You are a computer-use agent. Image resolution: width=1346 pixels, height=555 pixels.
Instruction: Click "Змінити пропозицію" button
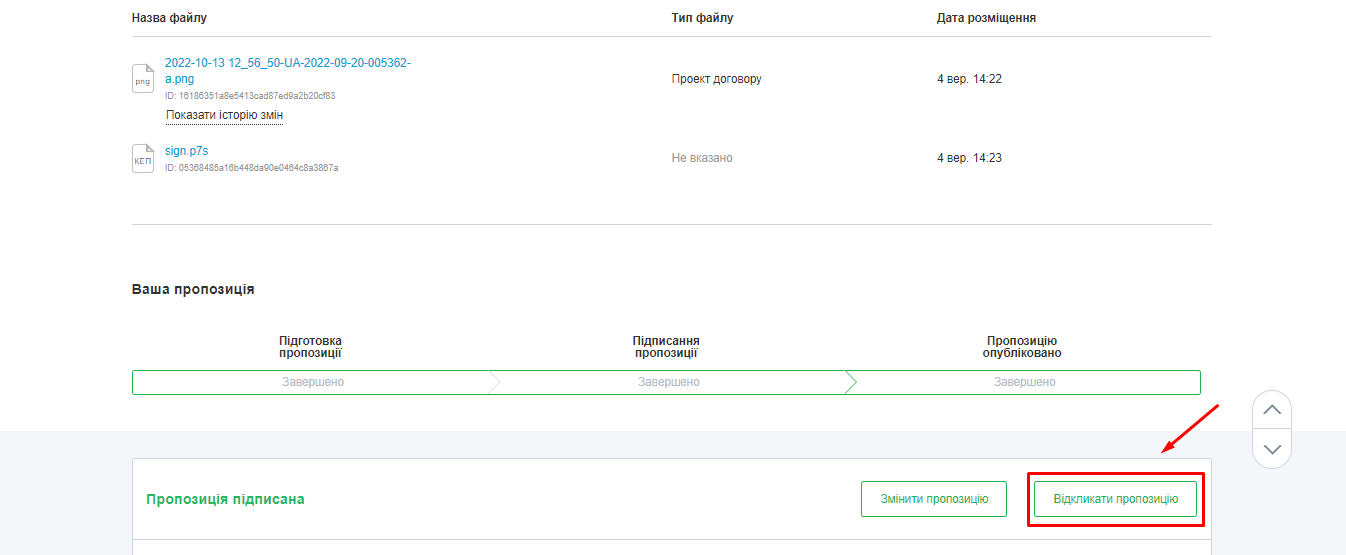(x=933, y=499)
